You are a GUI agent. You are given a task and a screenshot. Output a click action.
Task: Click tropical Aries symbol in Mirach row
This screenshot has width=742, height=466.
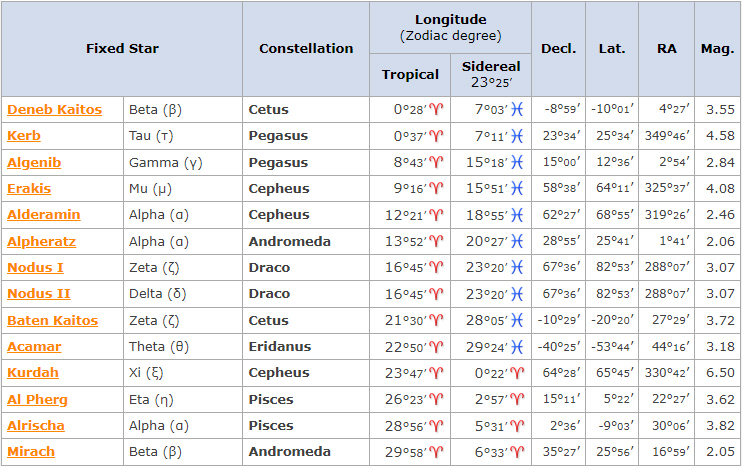click(435, 452)
